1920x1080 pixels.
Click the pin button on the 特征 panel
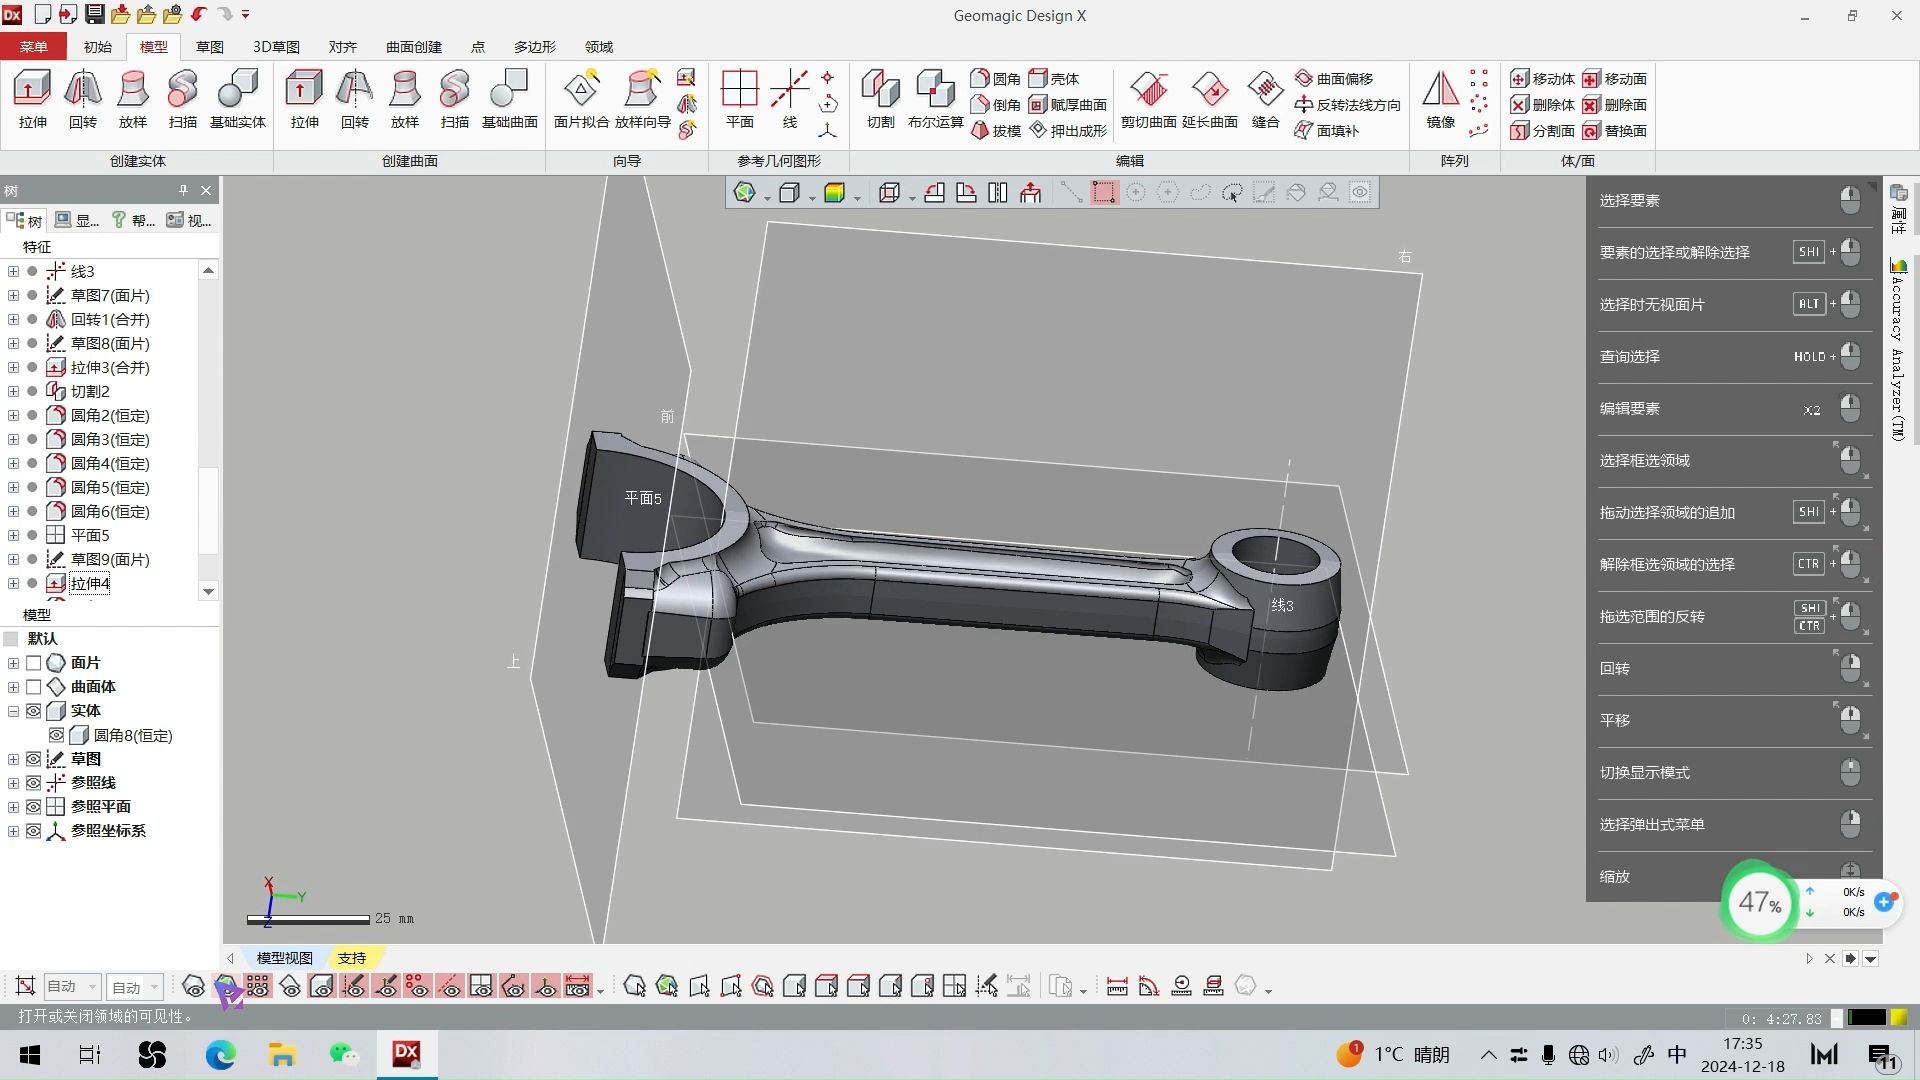182,189
